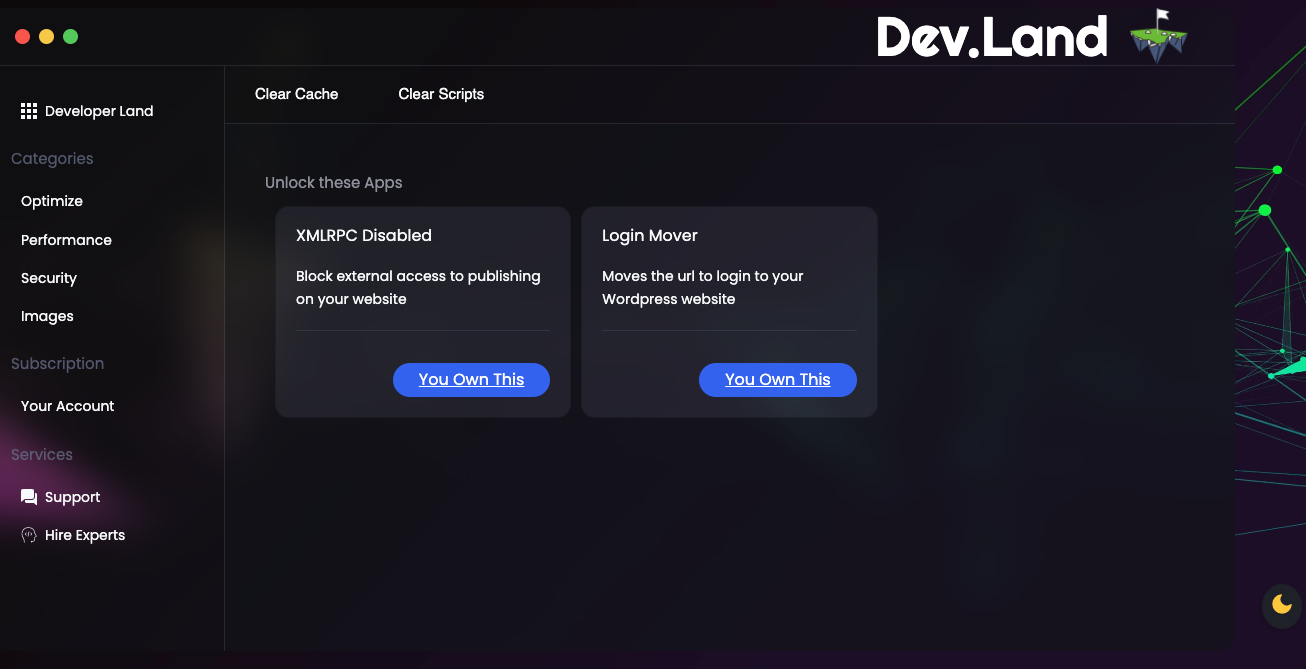
Task: Click the Developer Land grid icon
Action: tap(29, 111)
